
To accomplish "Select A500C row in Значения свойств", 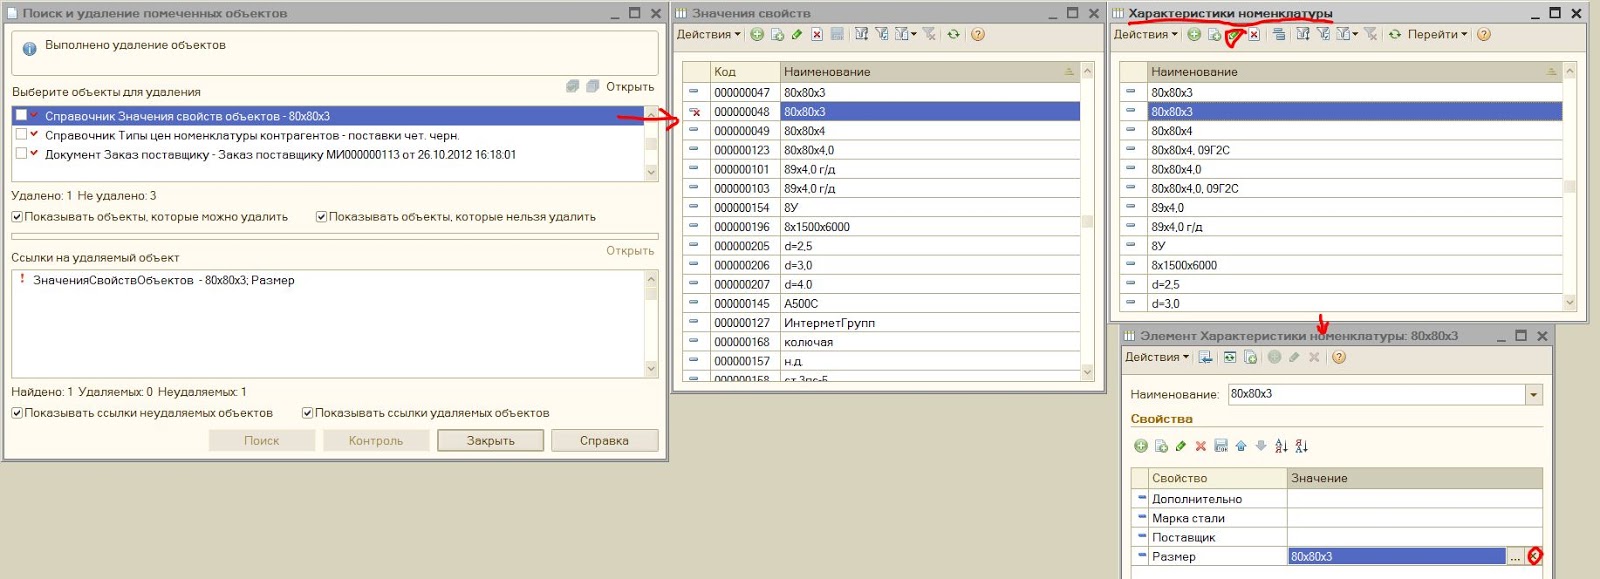I will 881,303.
